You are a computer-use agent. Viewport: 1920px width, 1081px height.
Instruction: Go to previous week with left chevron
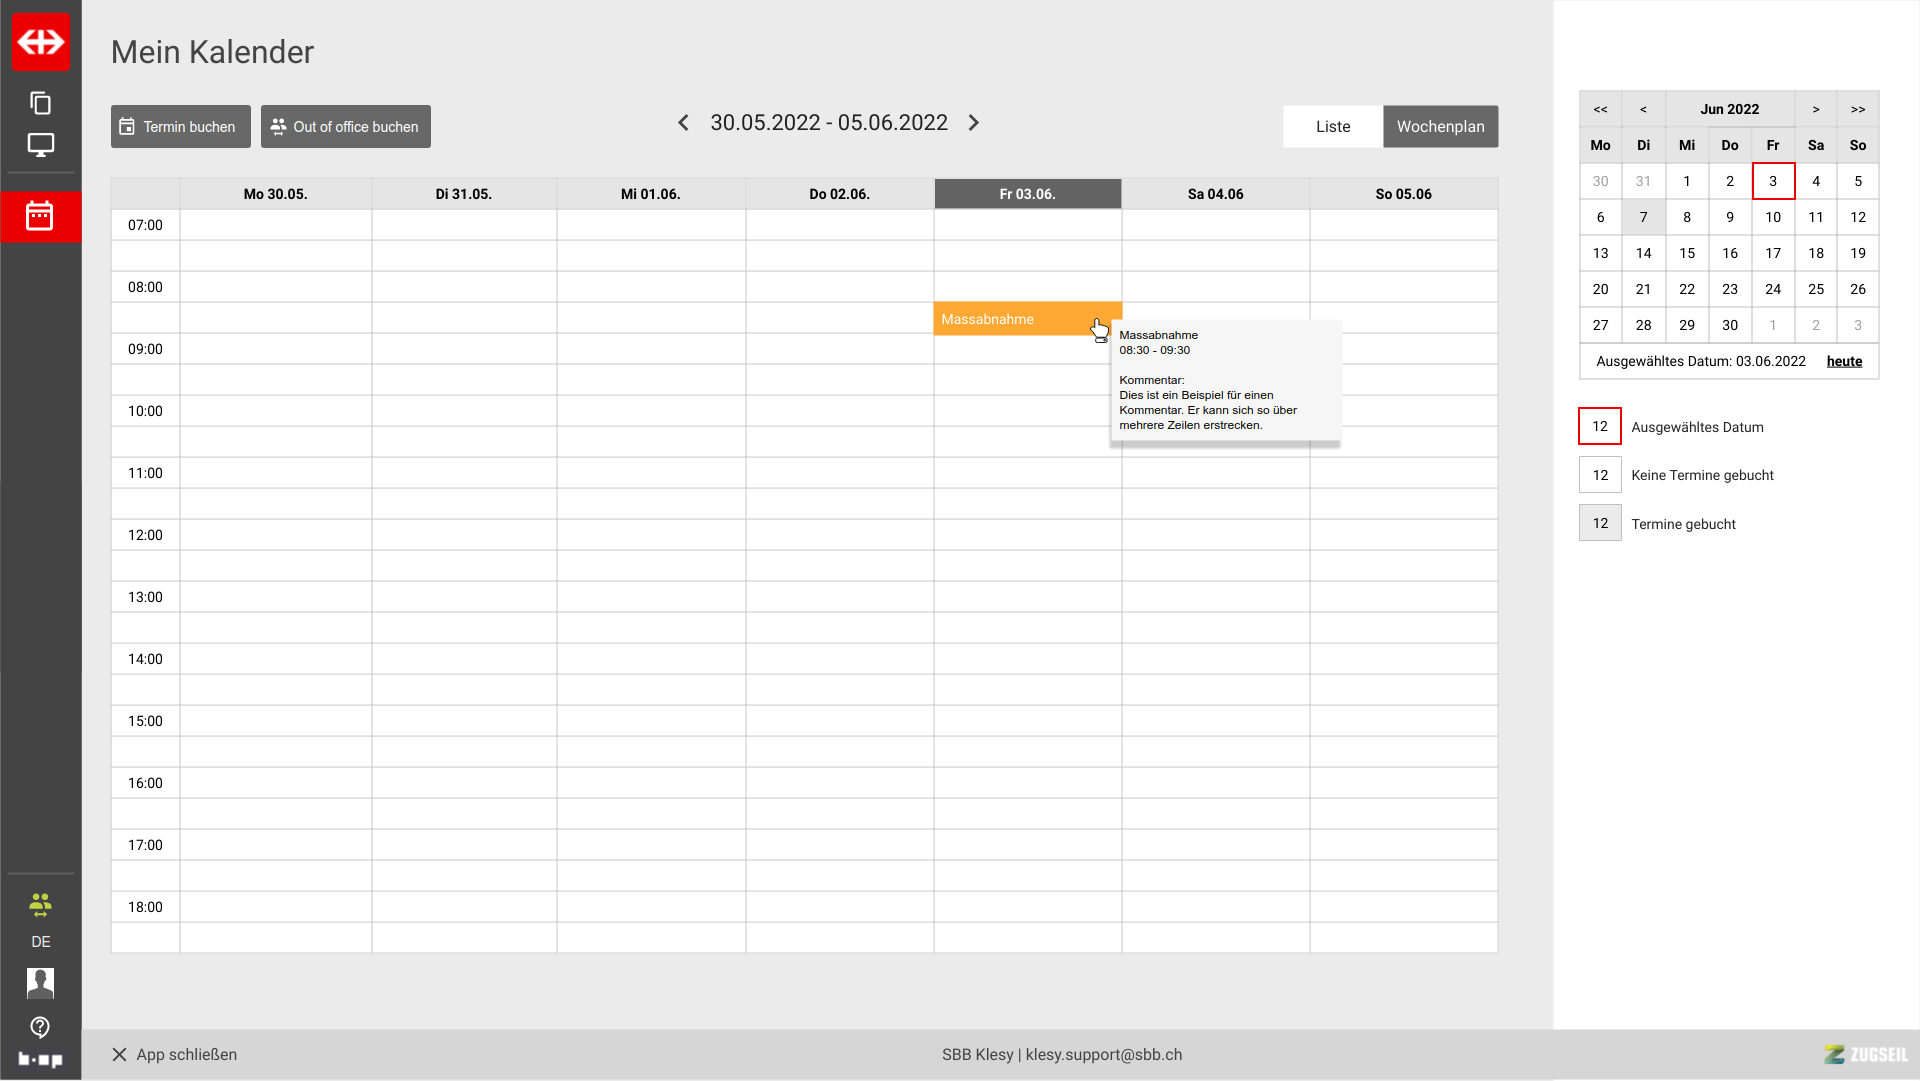tap(683, 123)
